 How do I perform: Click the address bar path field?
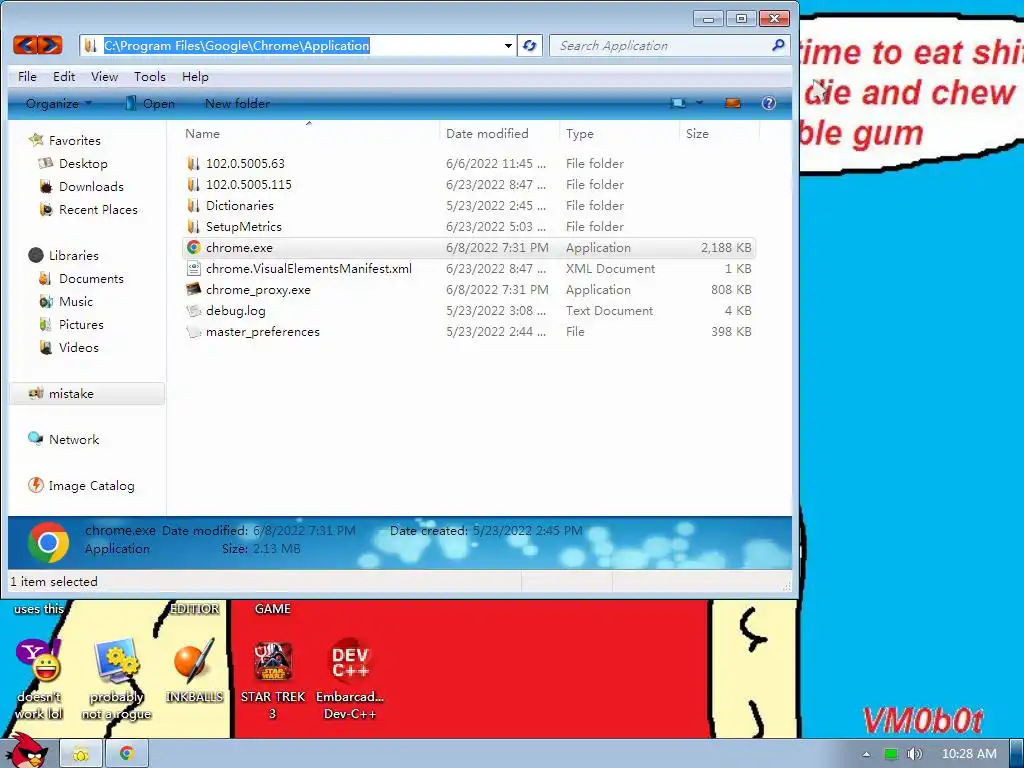click(x=298, y=46)
